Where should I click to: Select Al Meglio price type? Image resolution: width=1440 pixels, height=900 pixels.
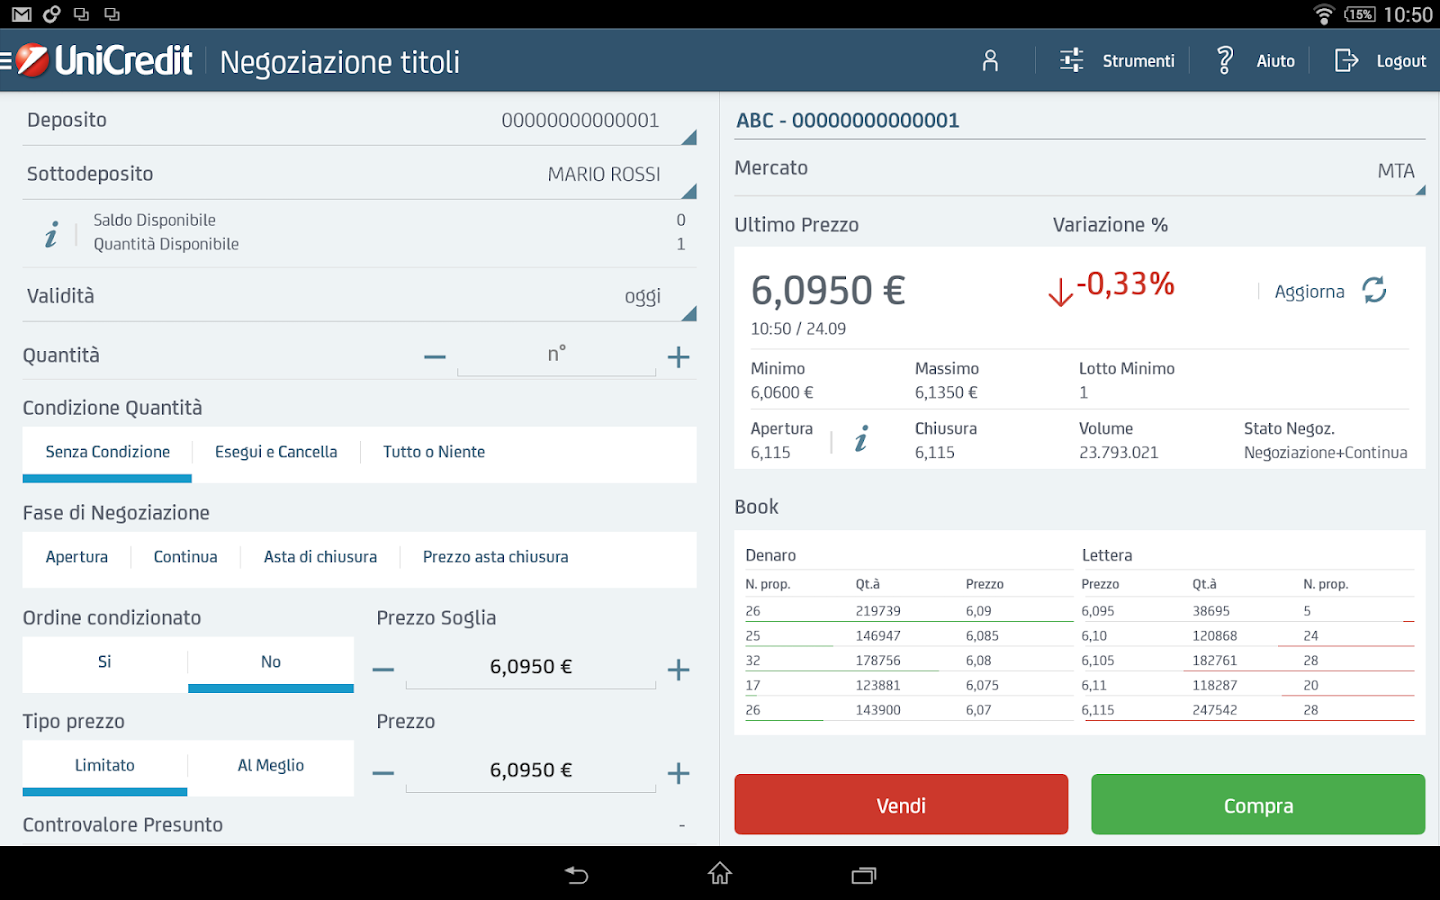[x=270, y=765]
